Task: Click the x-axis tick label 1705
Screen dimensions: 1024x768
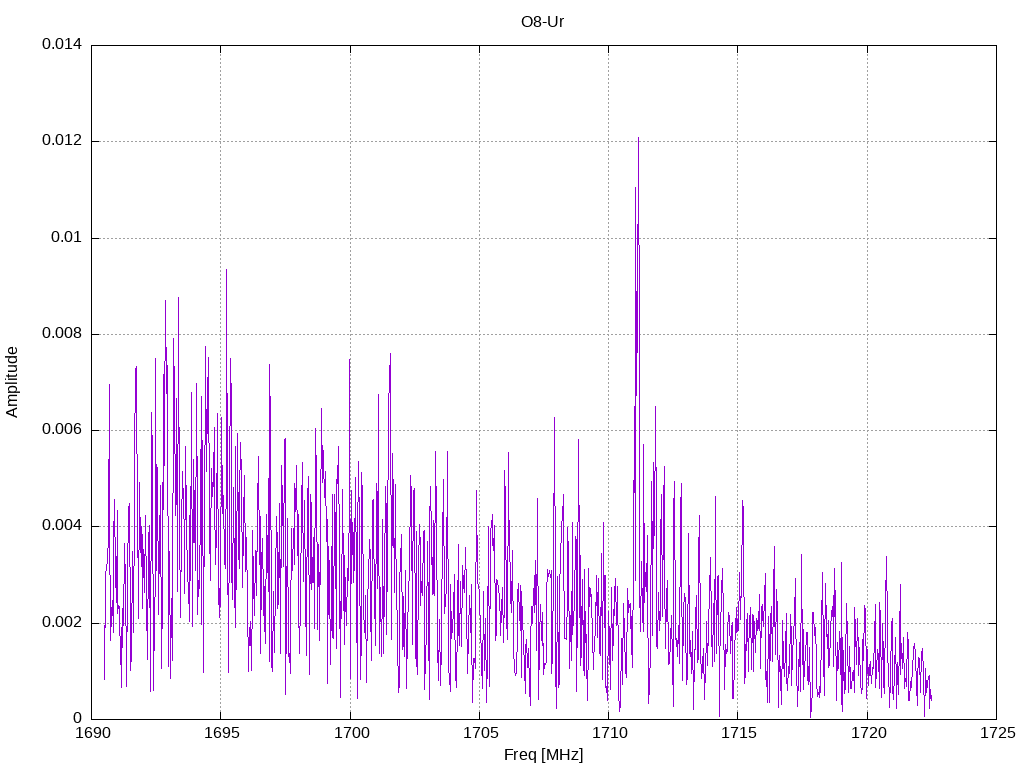Action: (x=481, y=733)
